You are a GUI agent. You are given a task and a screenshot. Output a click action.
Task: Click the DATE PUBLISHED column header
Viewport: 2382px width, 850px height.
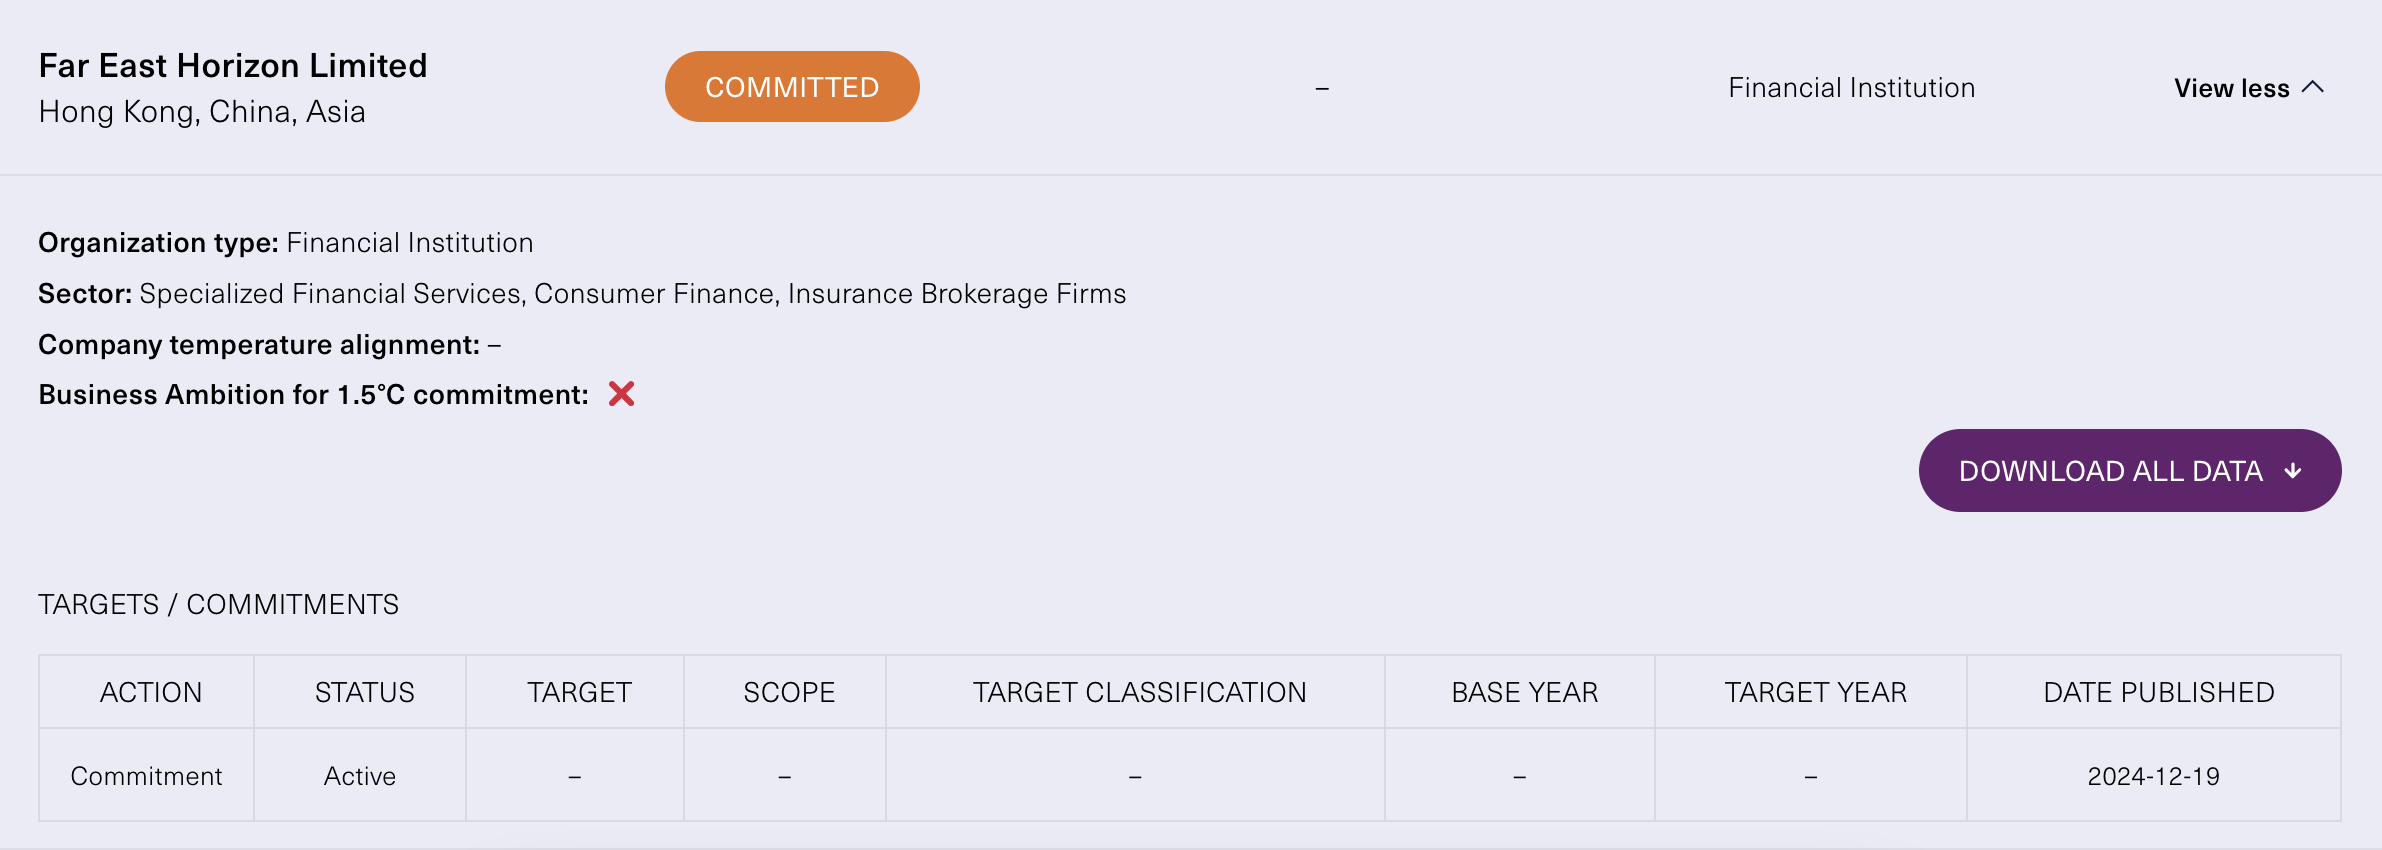[2158, 692]
